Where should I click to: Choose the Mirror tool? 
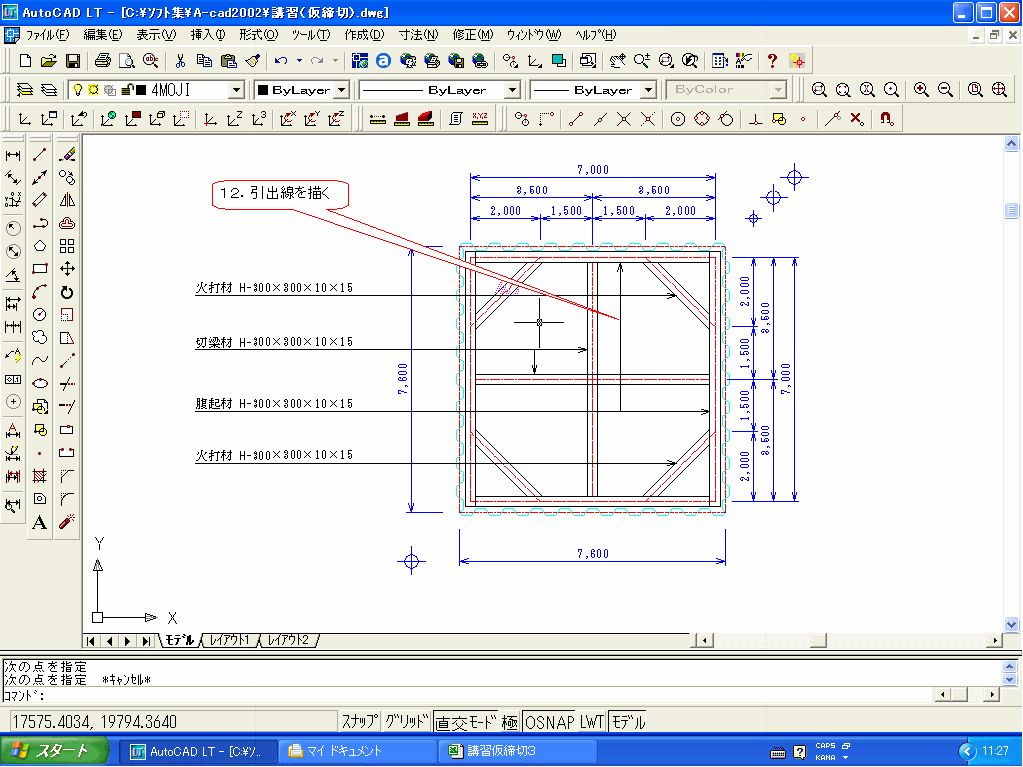pyautogui.click(x=67, y=200)
